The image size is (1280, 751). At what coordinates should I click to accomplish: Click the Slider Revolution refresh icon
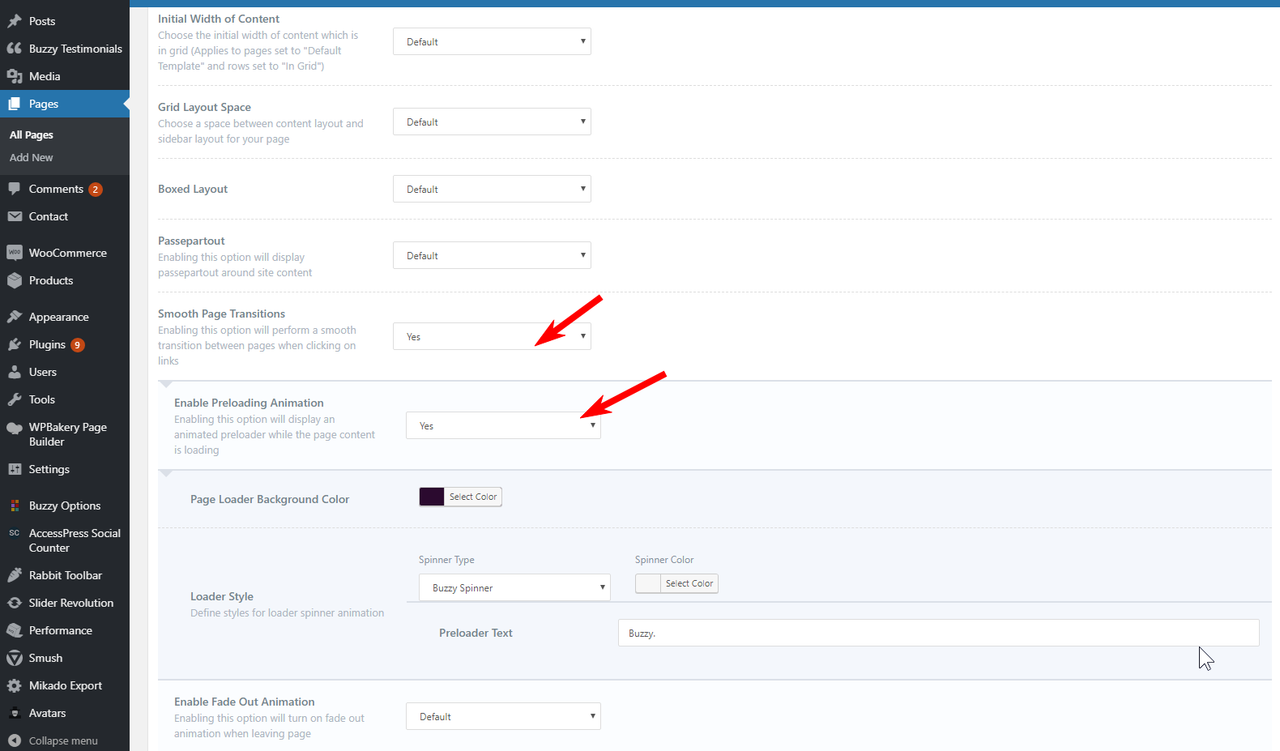click(x=14, y=603)
